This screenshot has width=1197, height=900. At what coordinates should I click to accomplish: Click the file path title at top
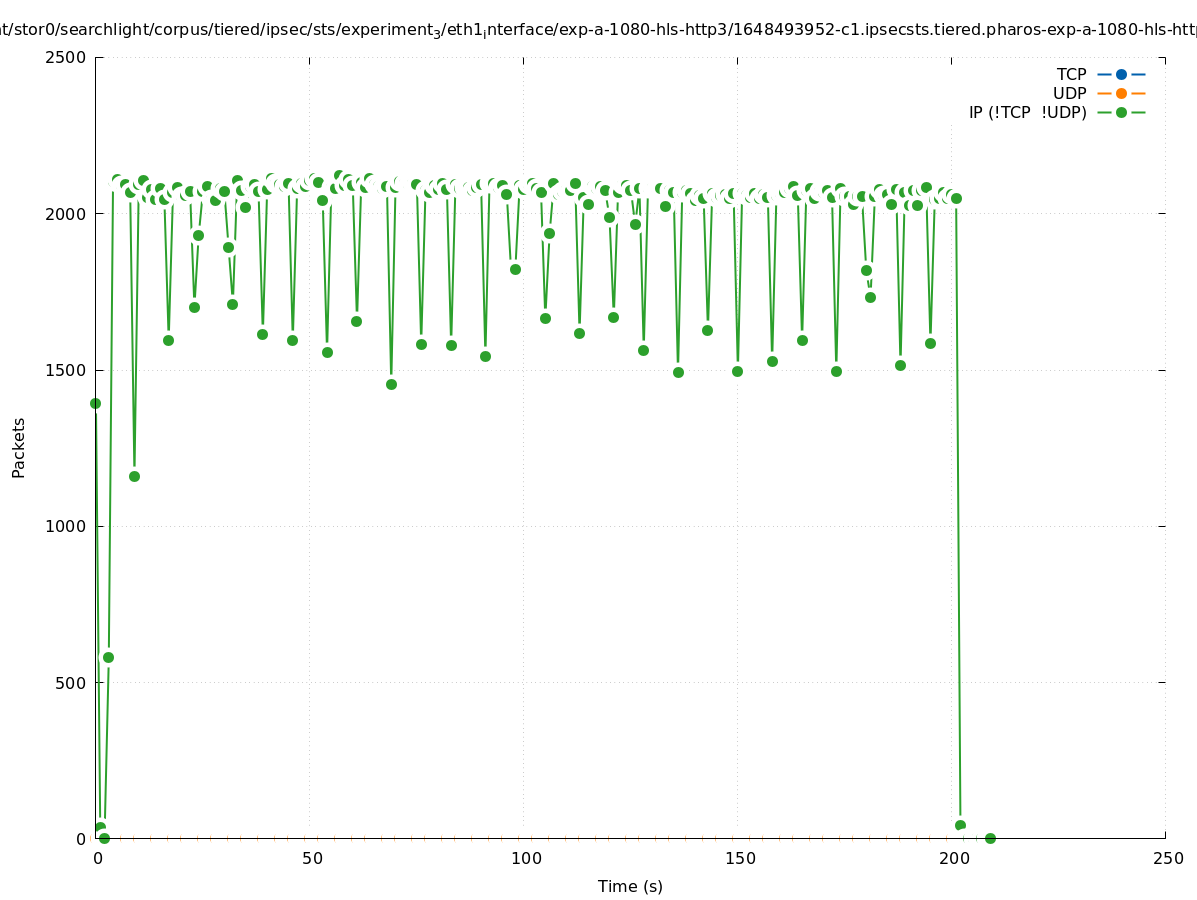coord(598,30)
